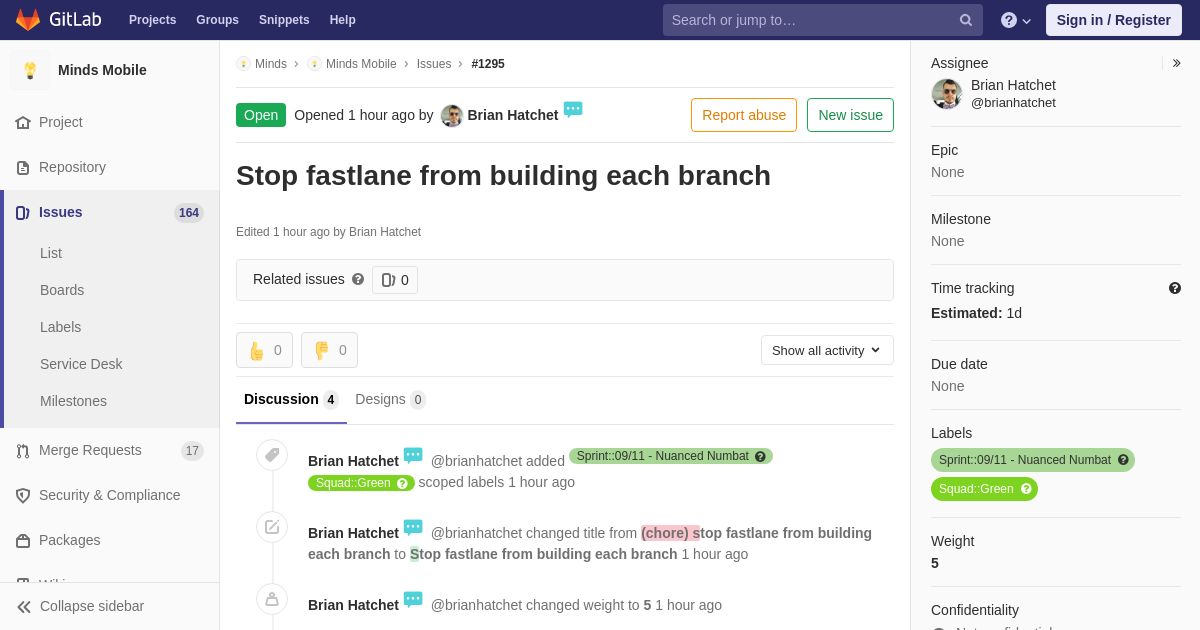Open the Groups menu in top bar

(x=217, y=20)
